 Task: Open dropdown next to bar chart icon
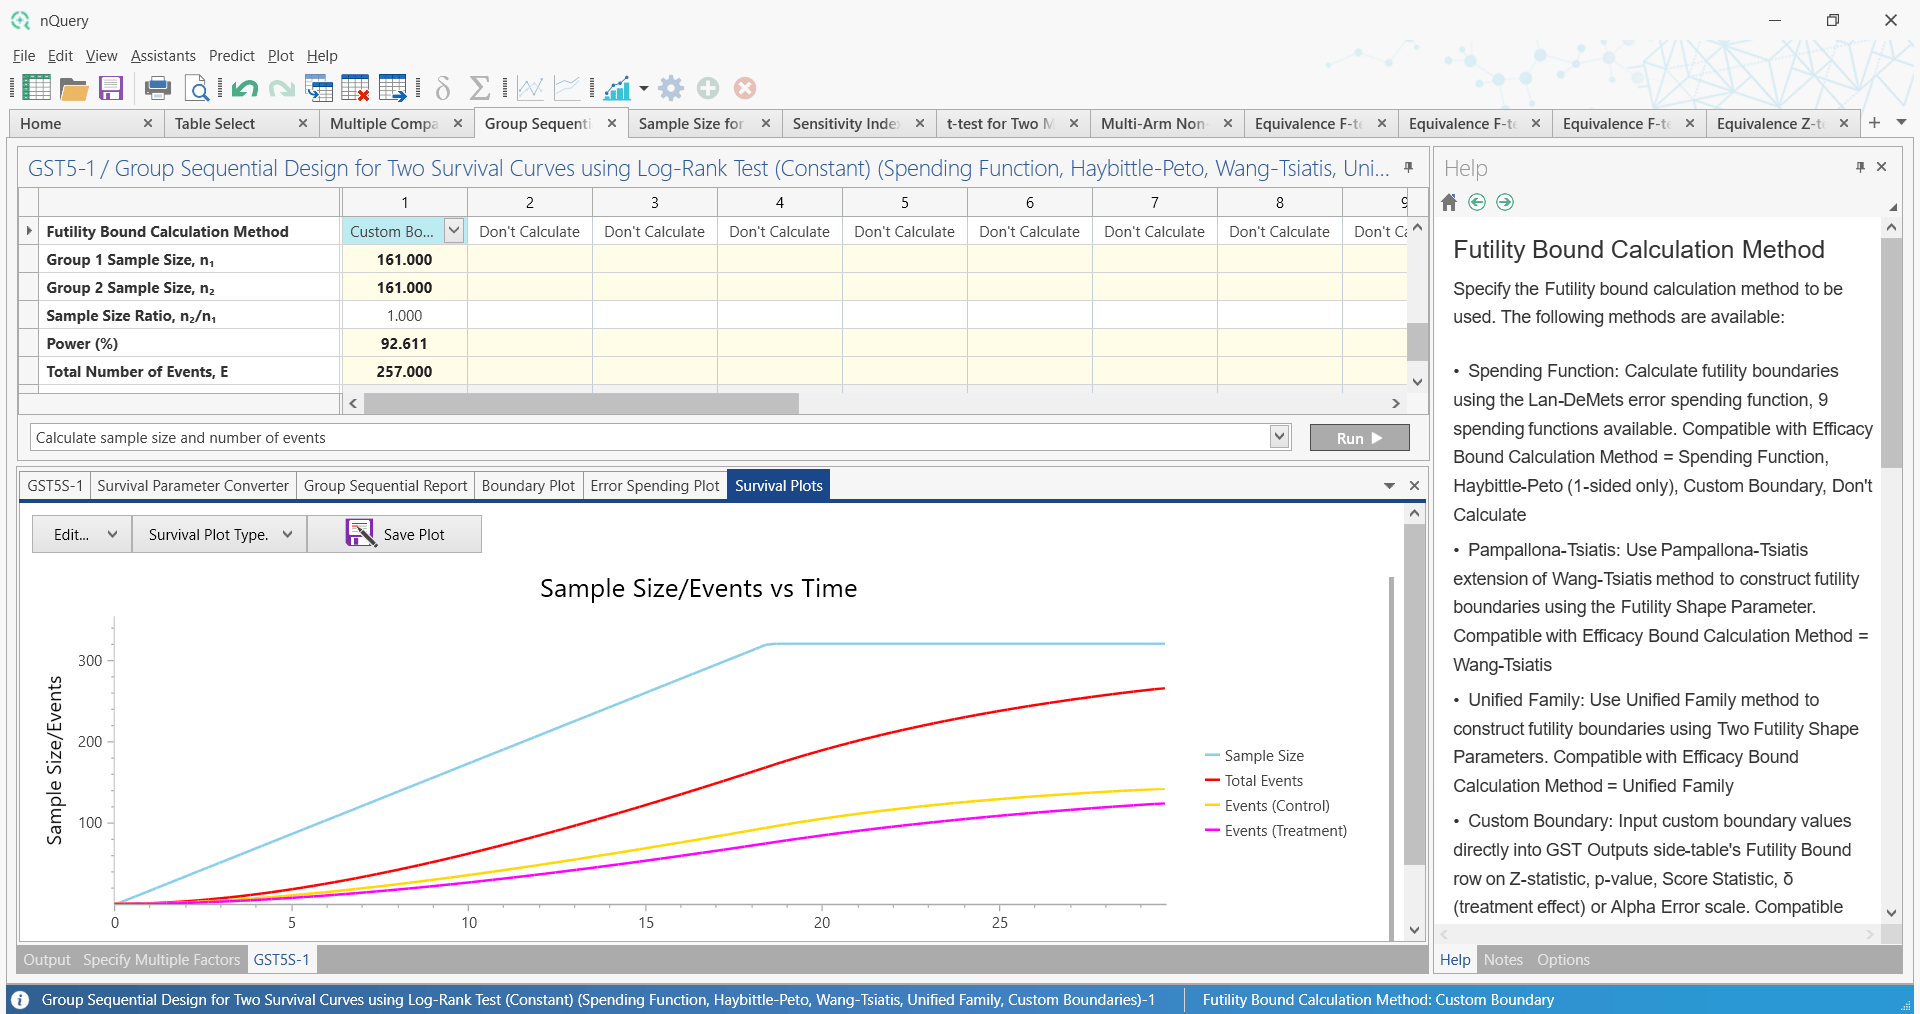point(644,88)
